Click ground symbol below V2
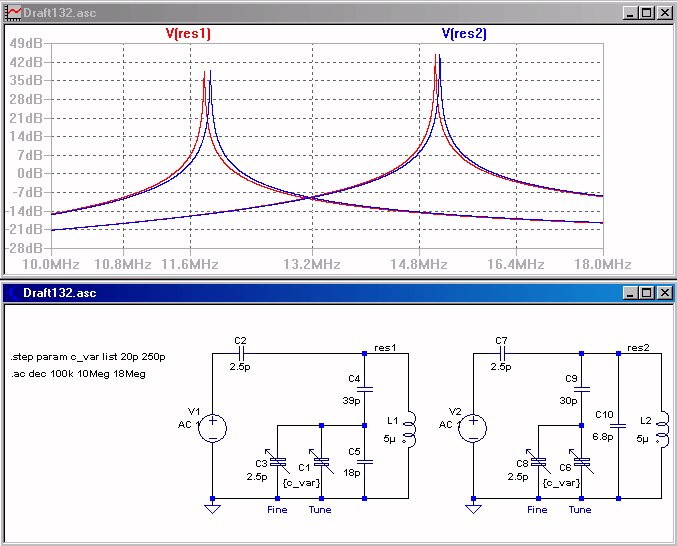677x546 pixels. point(473,508)
